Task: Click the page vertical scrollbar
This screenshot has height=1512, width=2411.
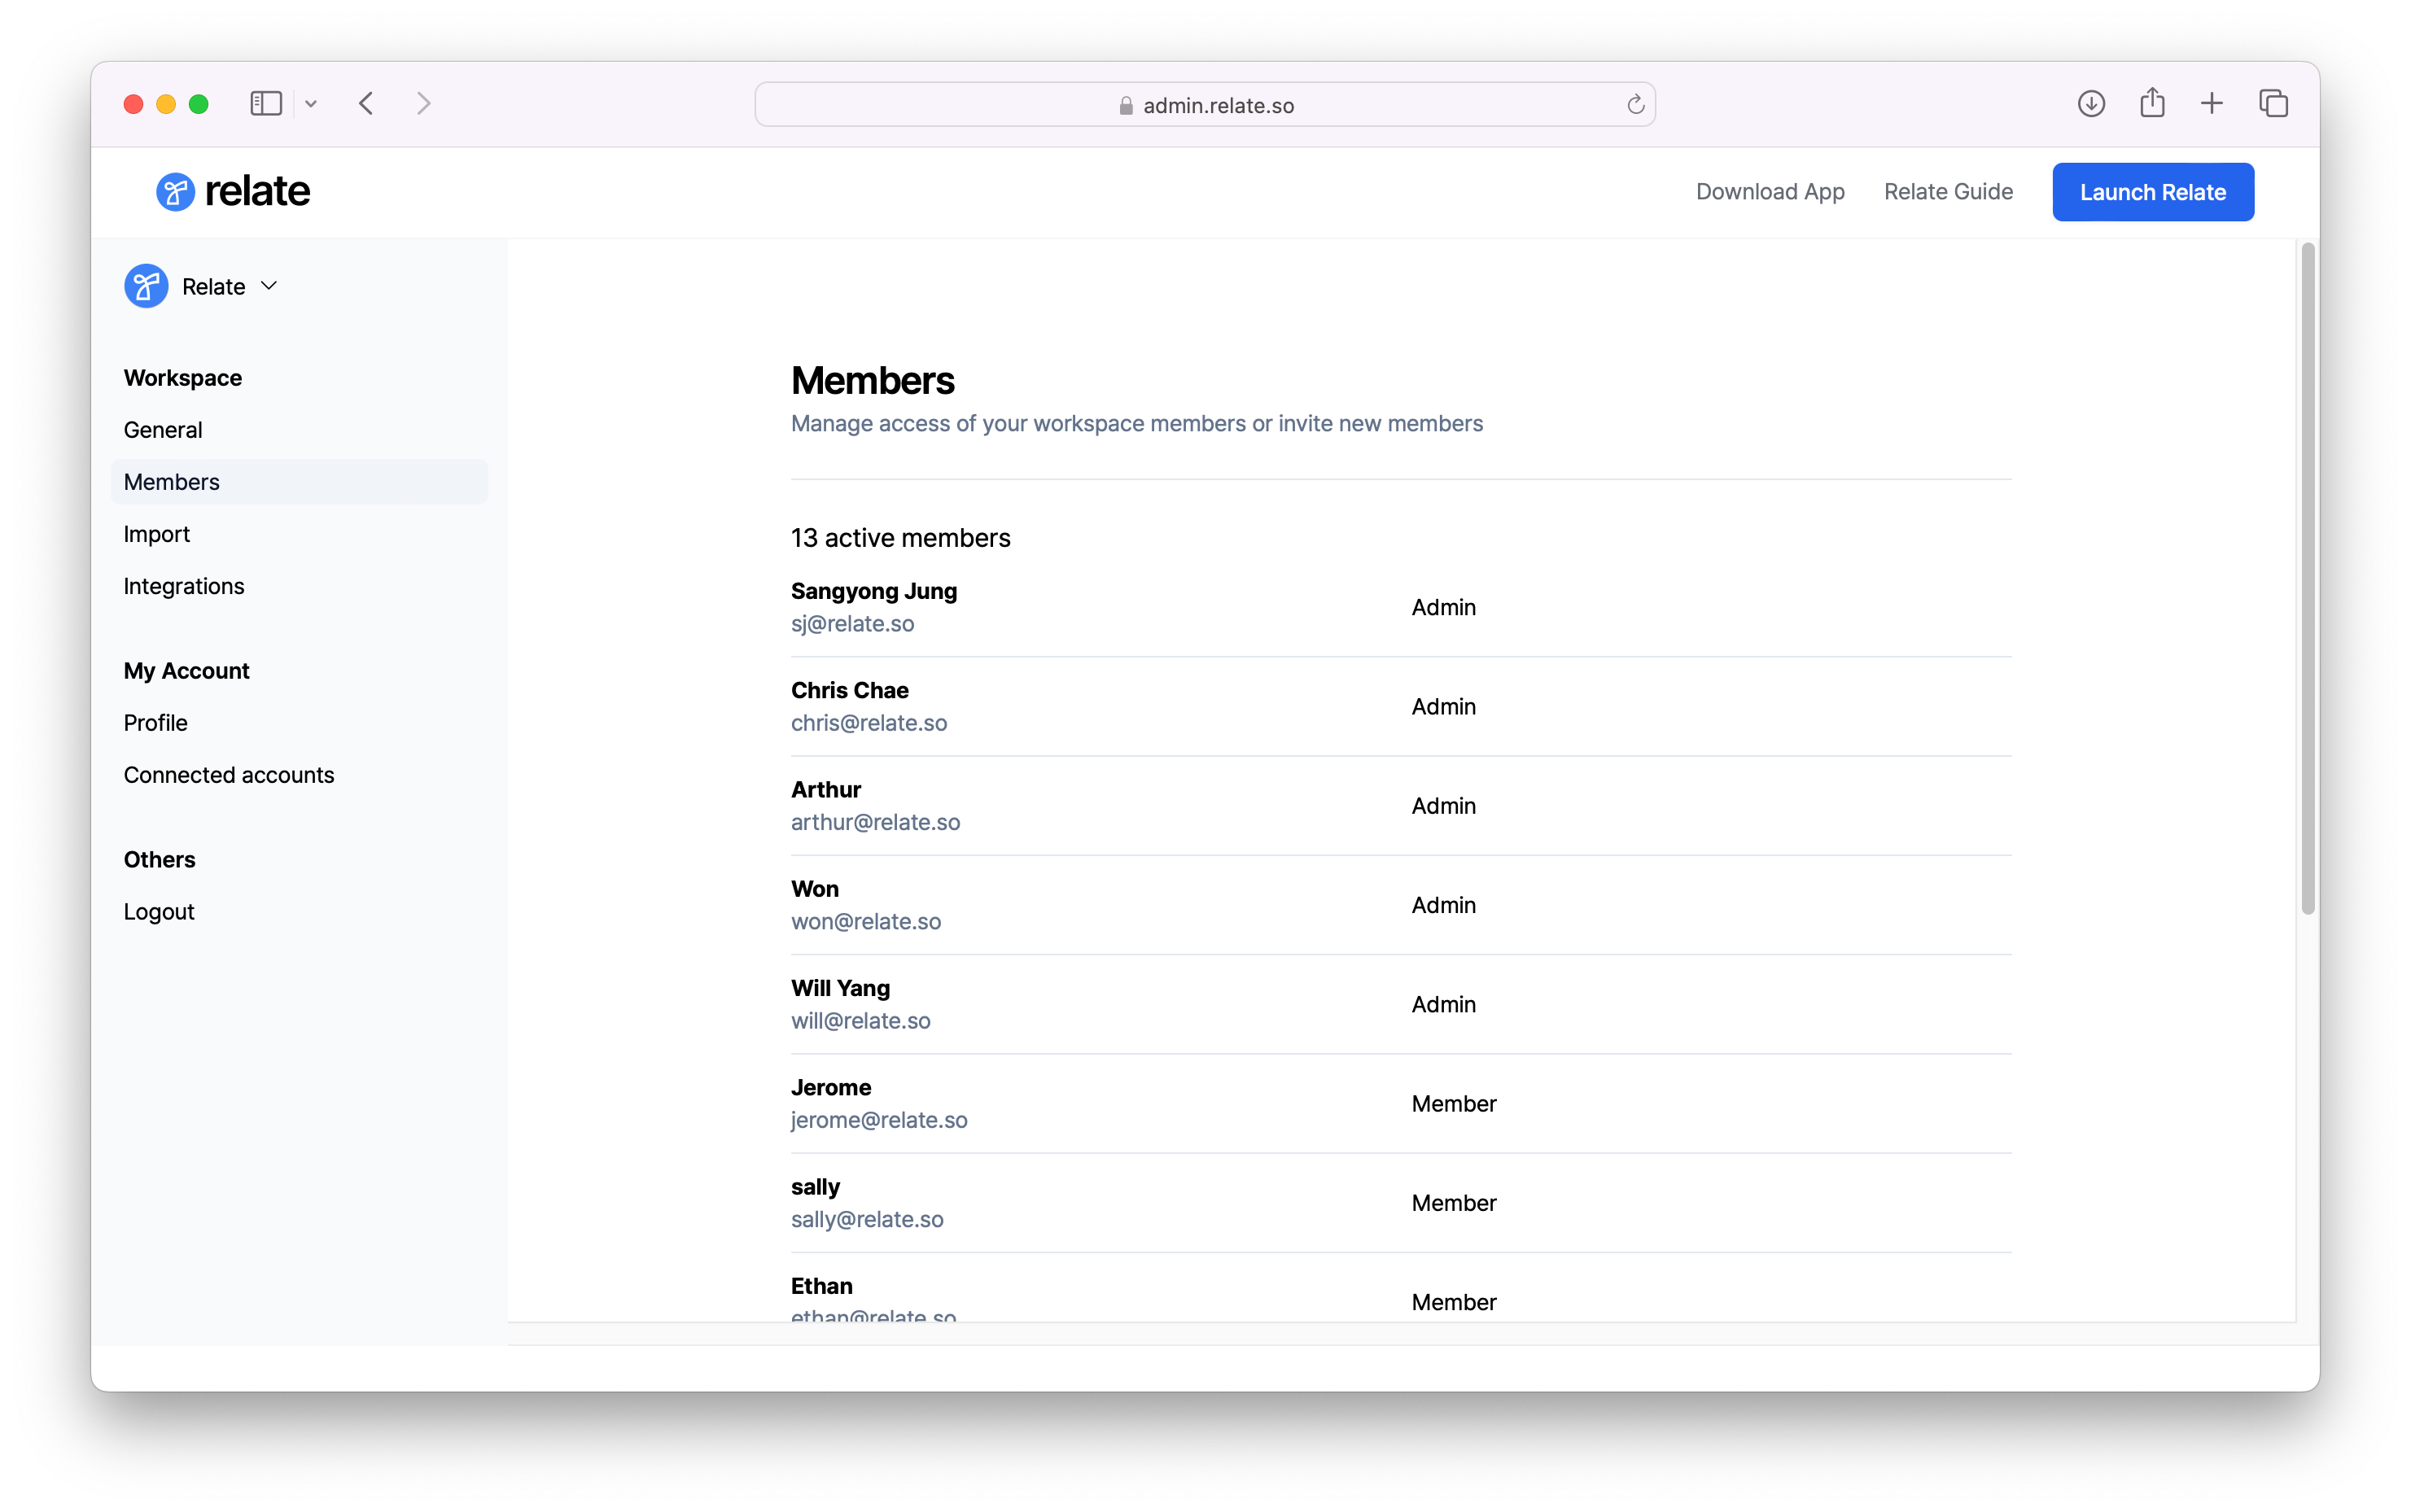Action: 2307,580
